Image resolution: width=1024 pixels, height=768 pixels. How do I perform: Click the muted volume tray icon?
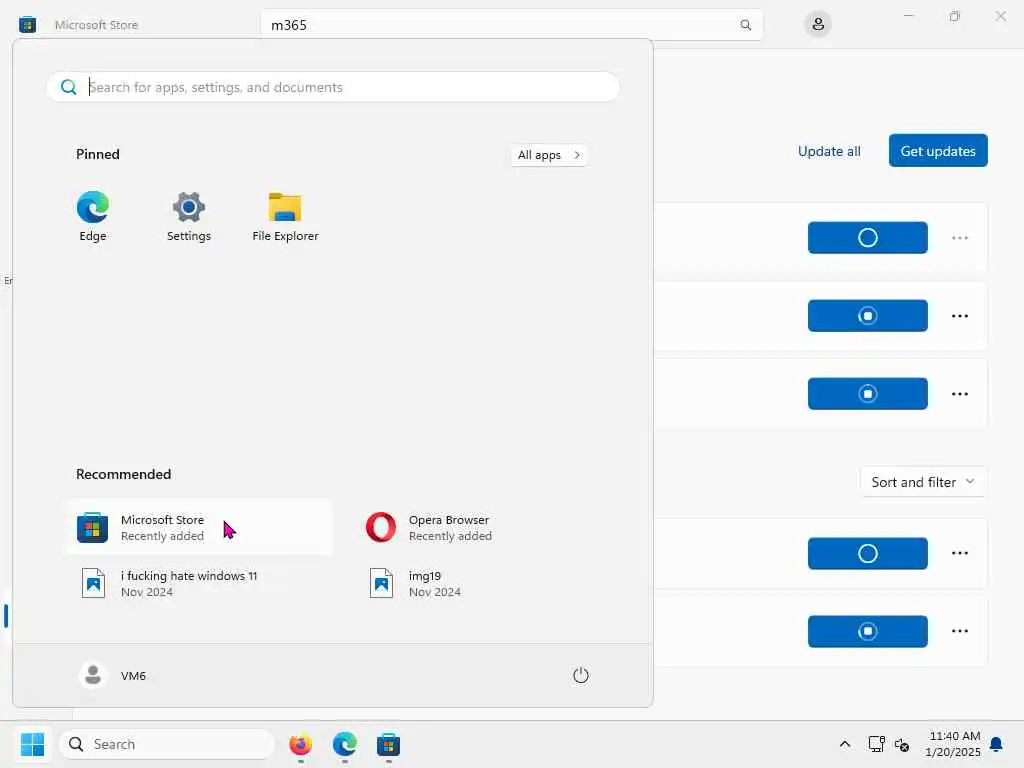point(902,744)
